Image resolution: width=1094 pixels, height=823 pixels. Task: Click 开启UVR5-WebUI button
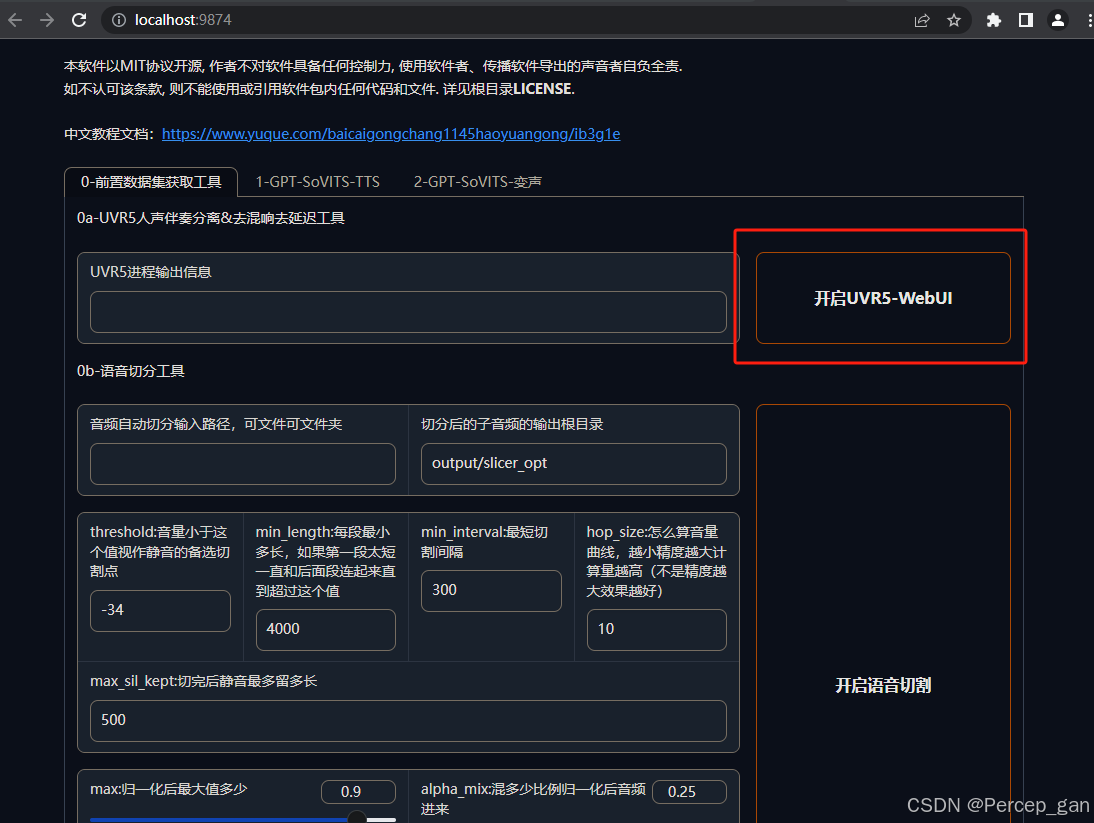[x=883, y=298]
